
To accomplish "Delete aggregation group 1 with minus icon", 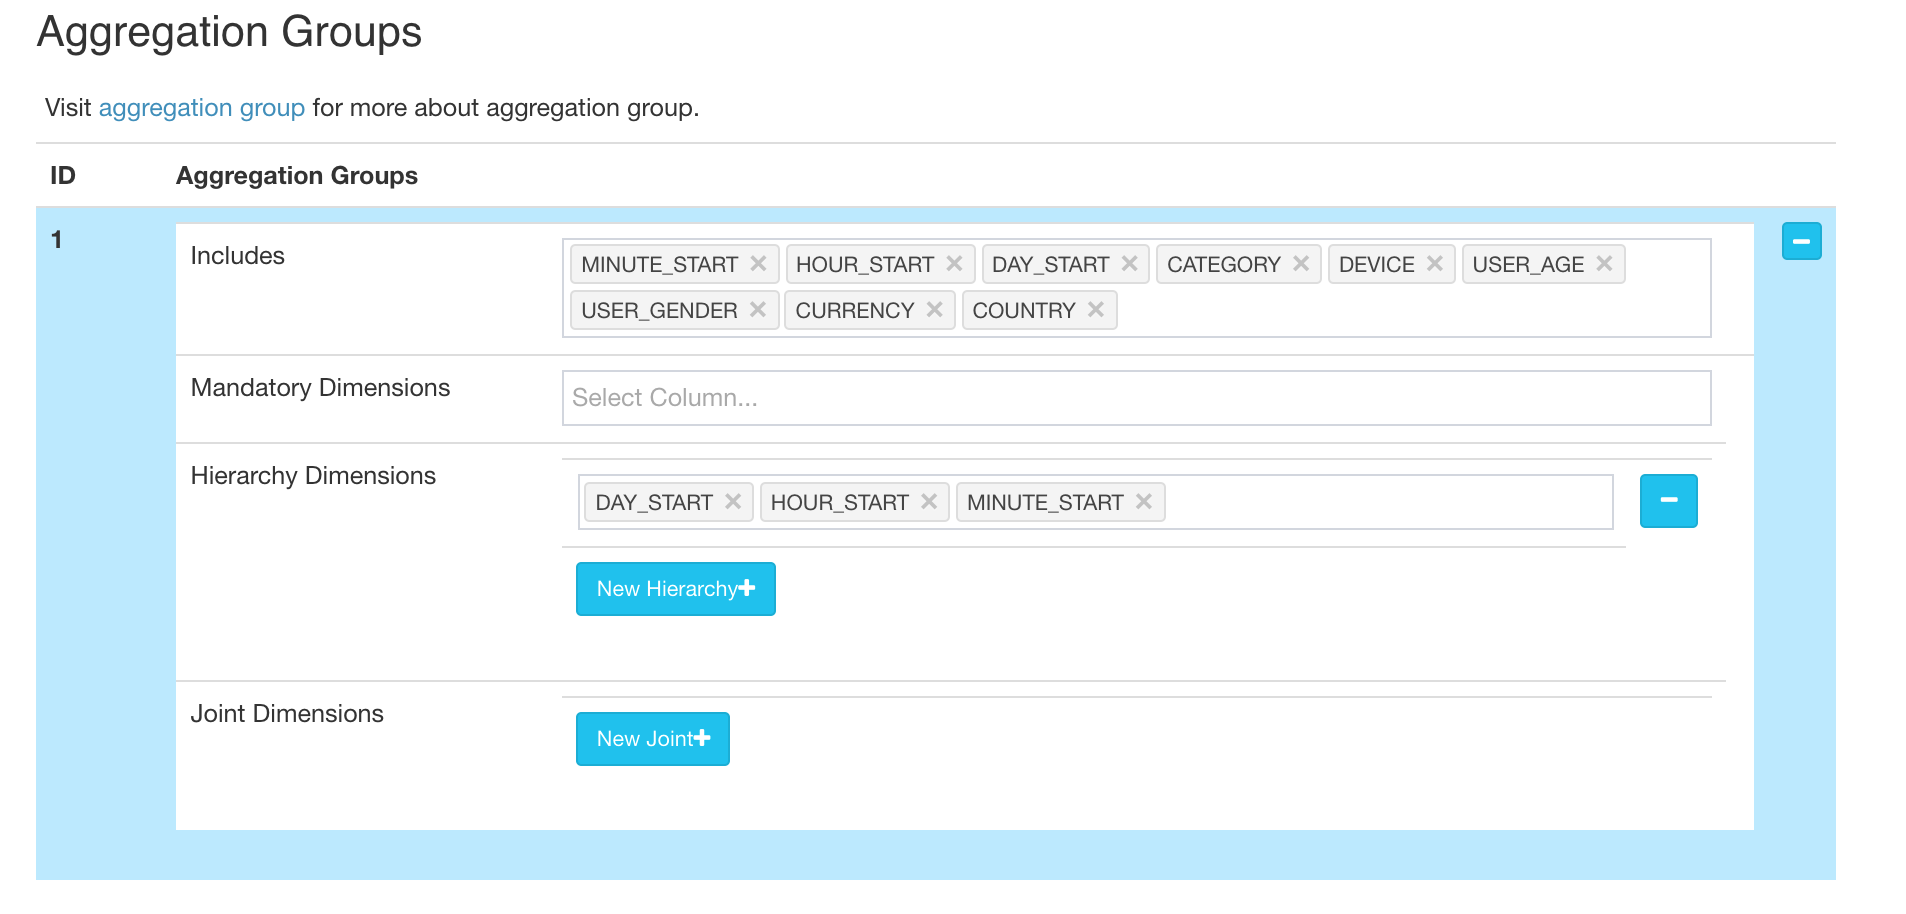I will pos(1801,241).
